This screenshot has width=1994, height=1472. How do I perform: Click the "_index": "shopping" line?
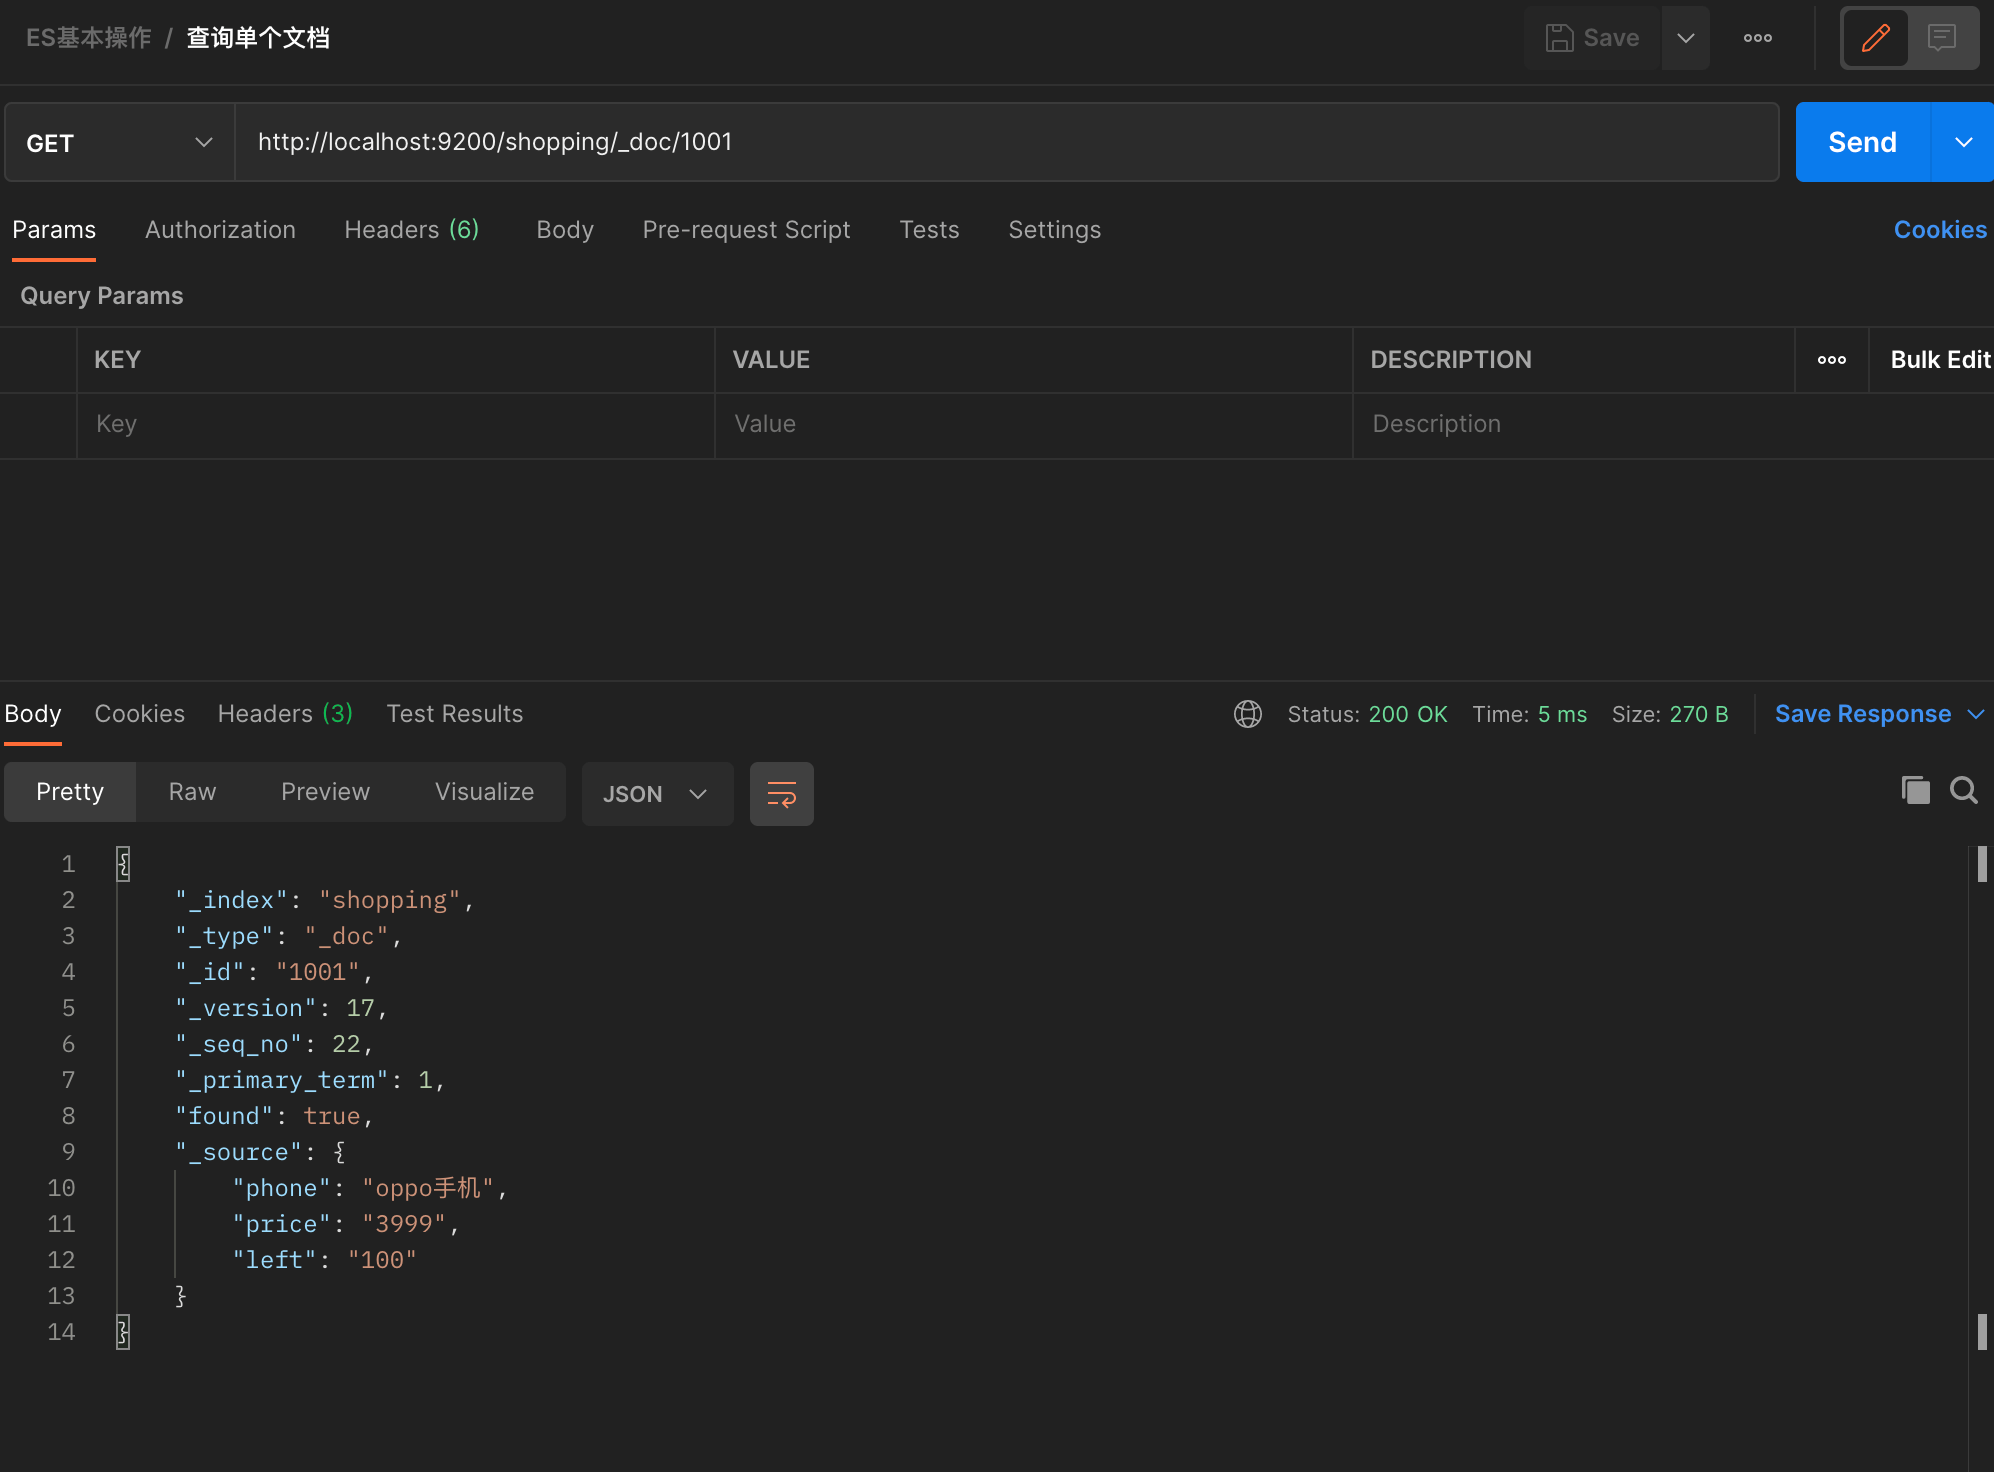pyautogui.click(x=325, y=900)
